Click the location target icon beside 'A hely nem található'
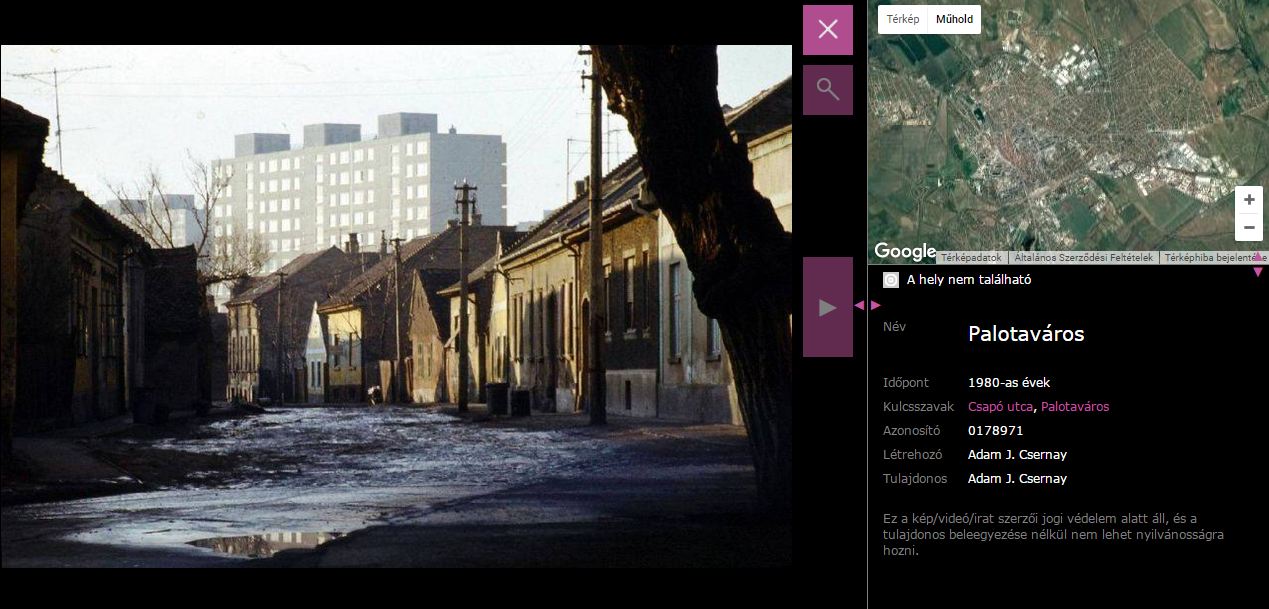 891,280
